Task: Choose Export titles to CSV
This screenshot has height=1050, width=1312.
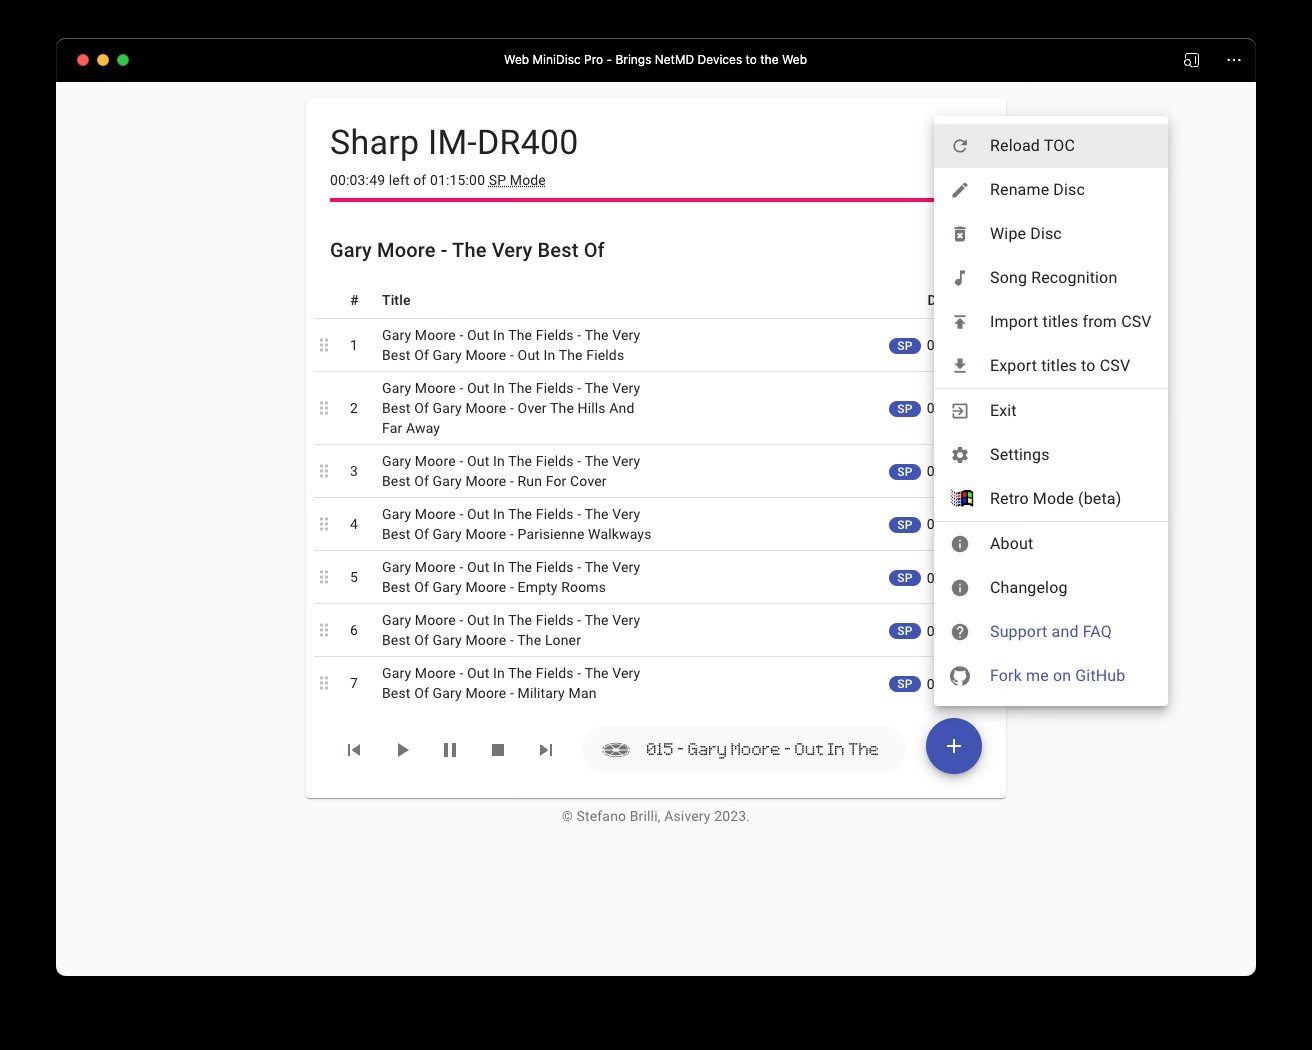Action: [1051, 366]
